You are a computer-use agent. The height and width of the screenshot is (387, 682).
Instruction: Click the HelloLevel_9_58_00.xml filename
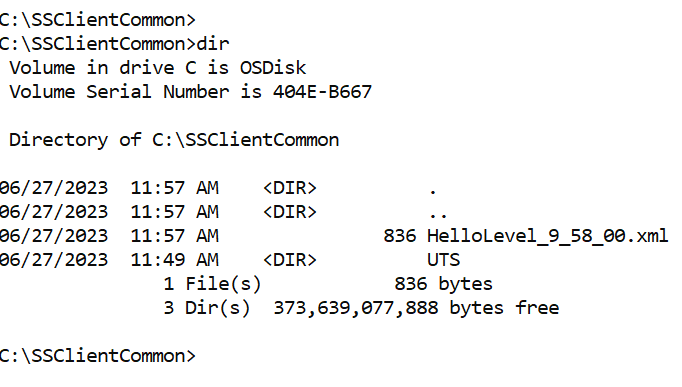(x=547, y=236)
